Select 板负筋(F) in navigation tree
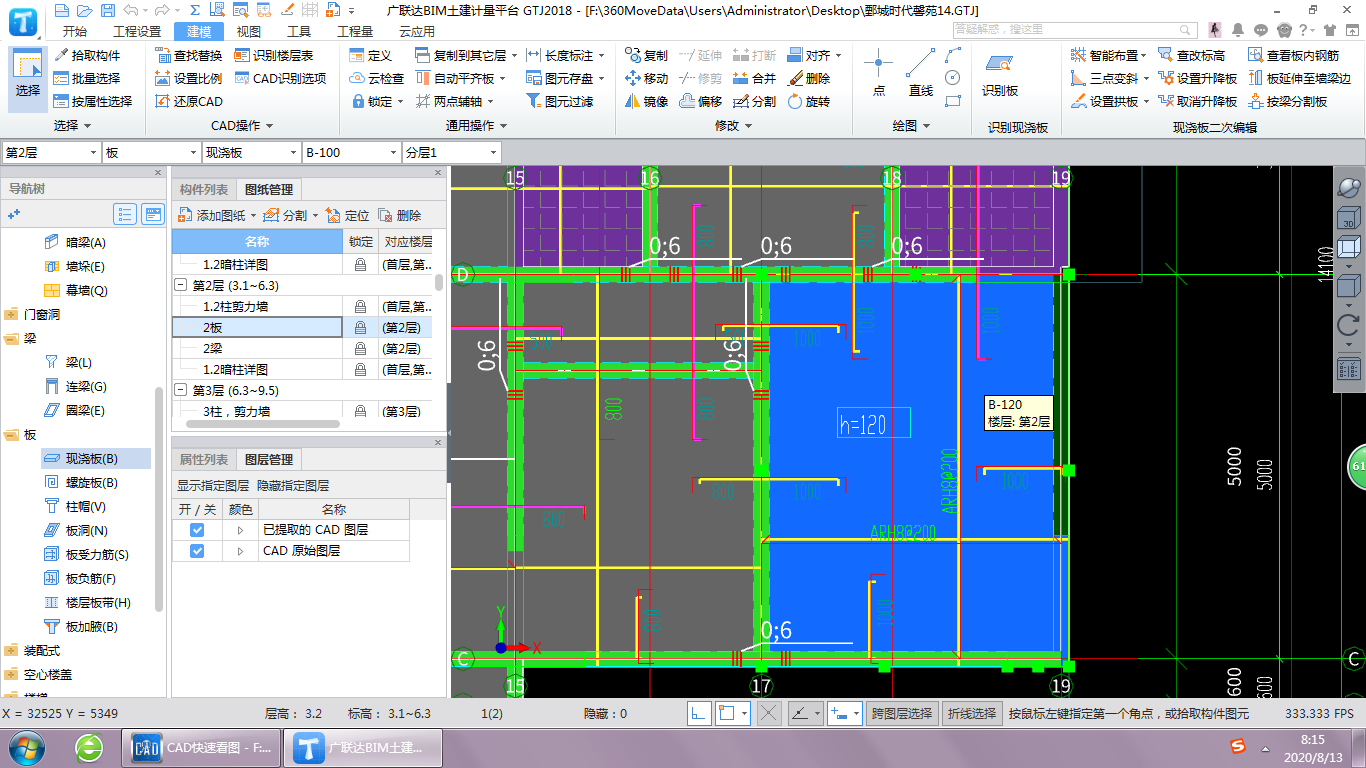The width and height of the screenshot is (1366, 768). (90, 579)
